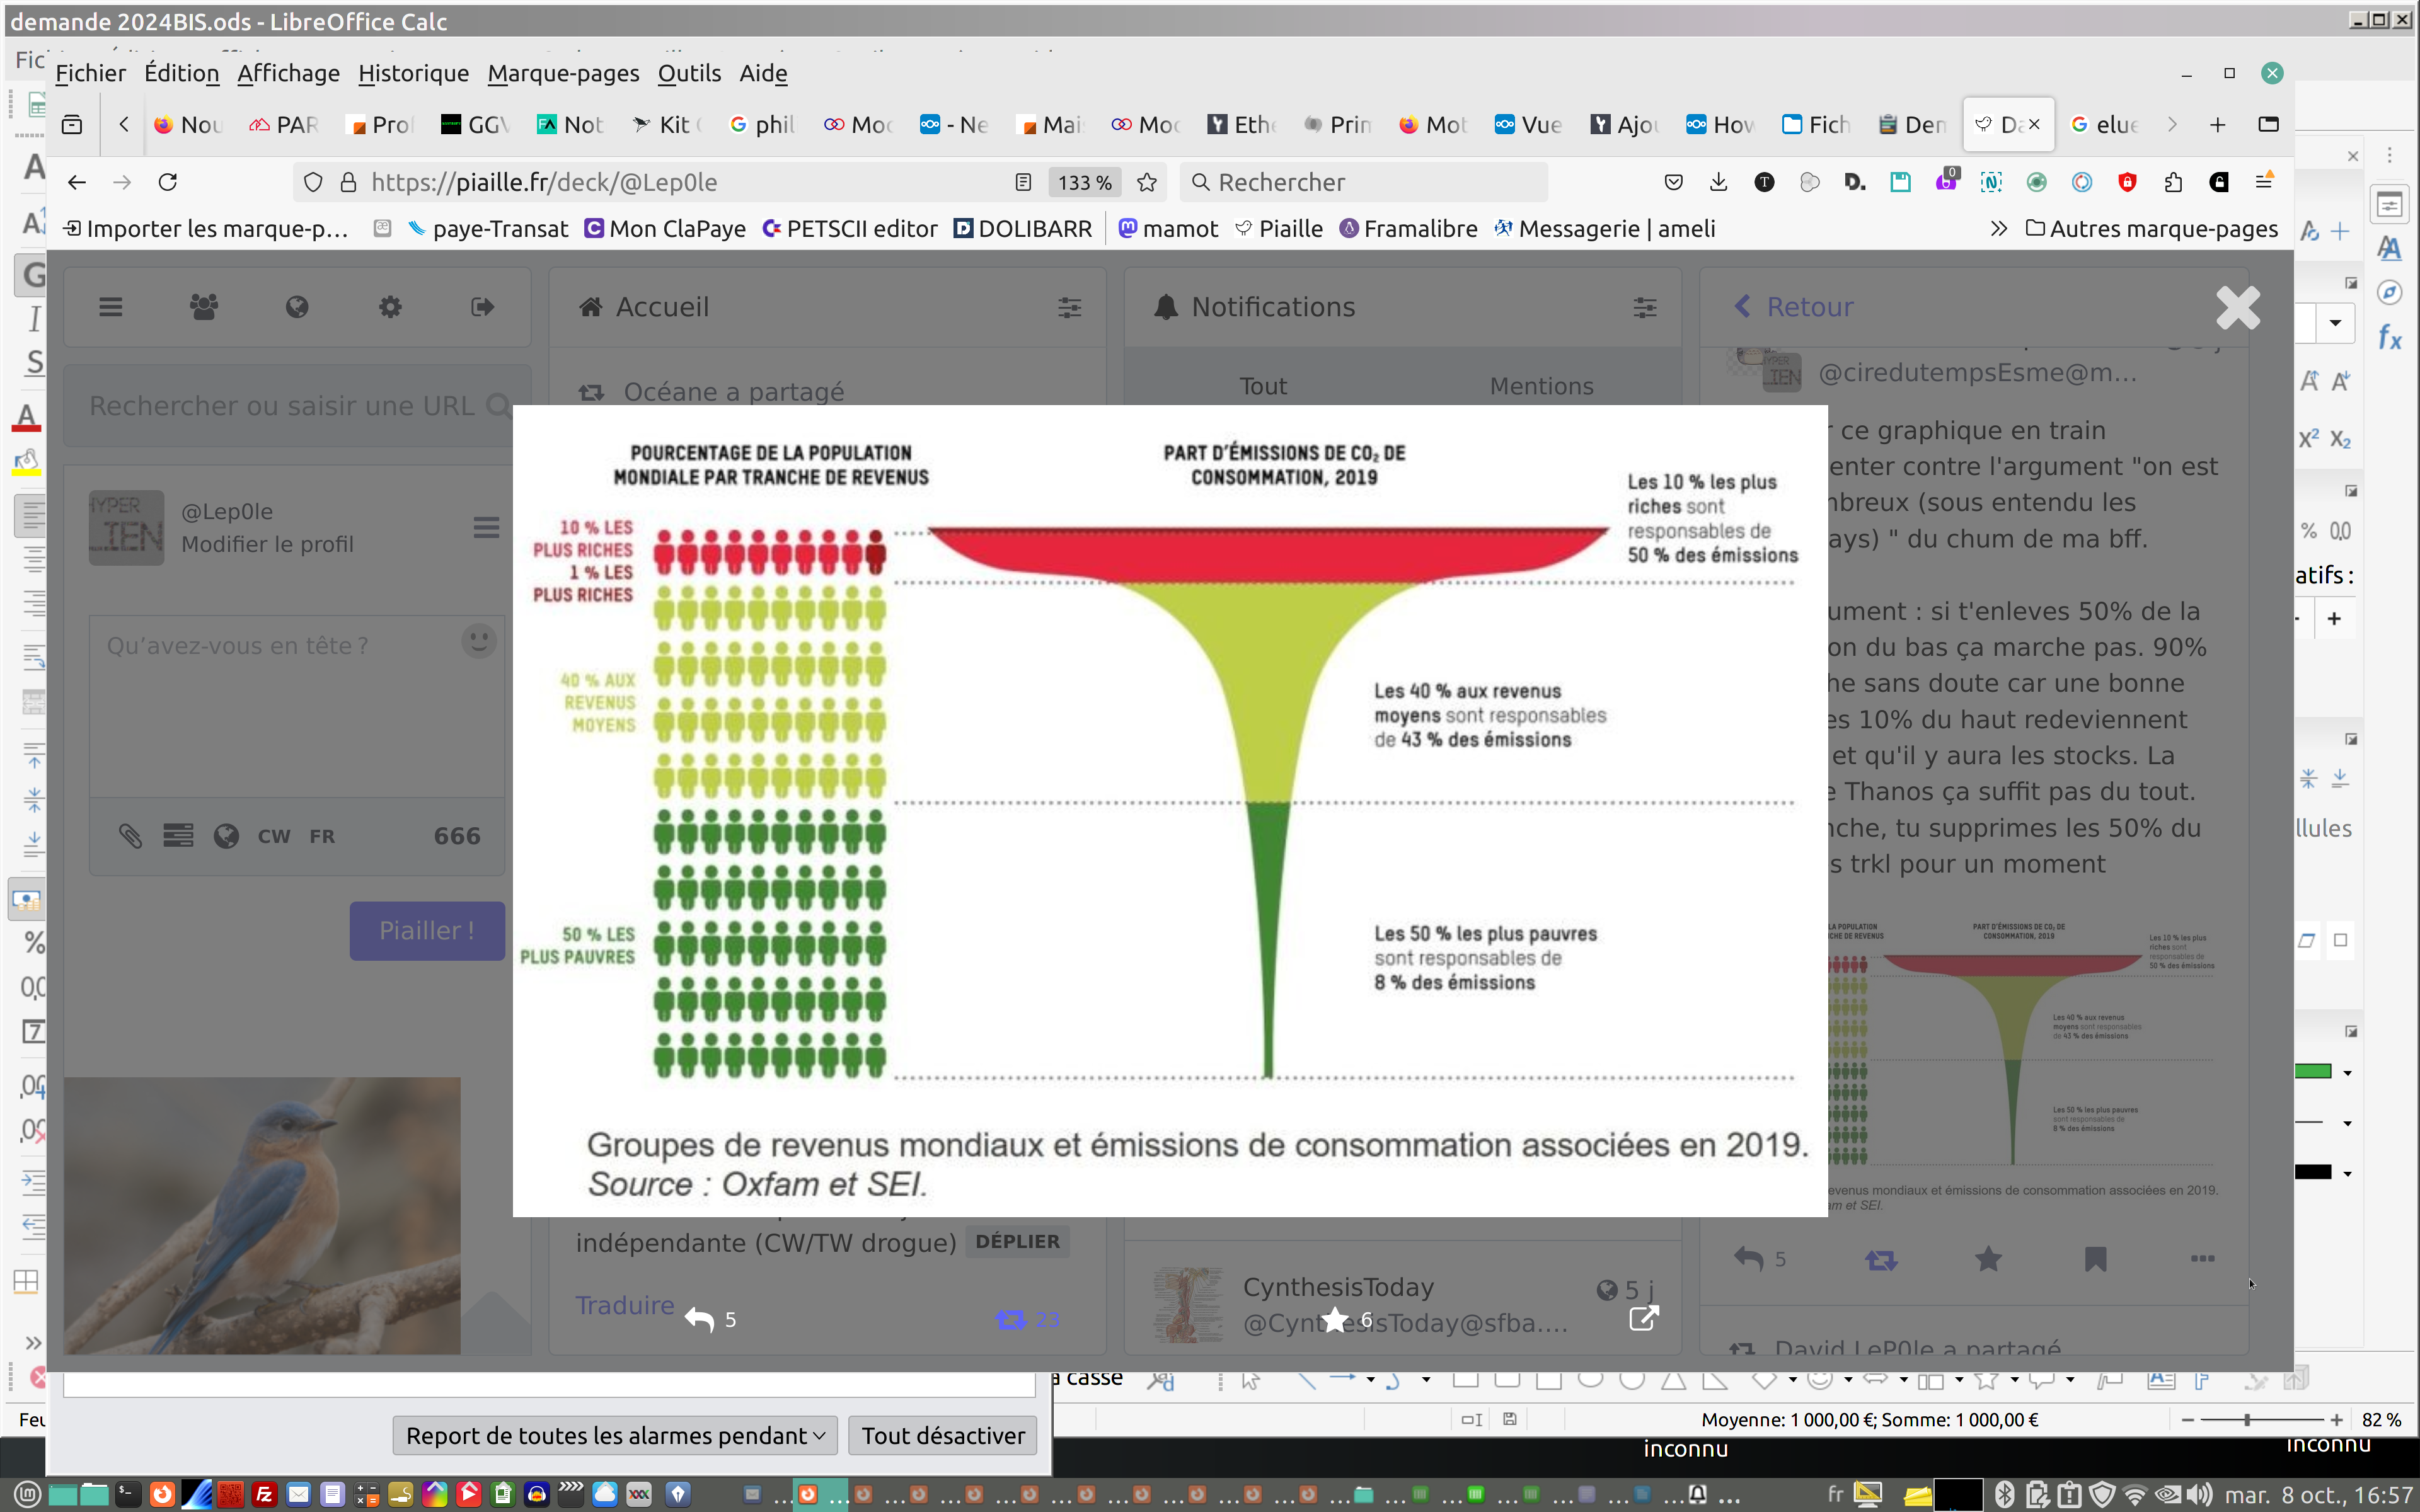The image size is (2420, 1512).
Task: Expand the alarm snooze duration dropdown
Action: click(615, 1436)
